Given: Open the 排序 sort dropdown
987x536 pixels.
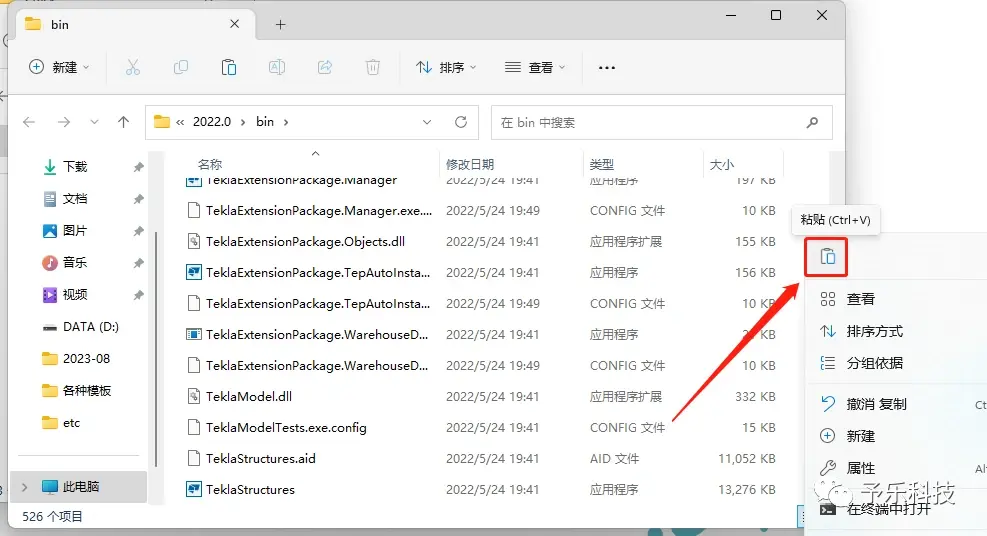Looking at the screenshot, I should pos(446,67).
